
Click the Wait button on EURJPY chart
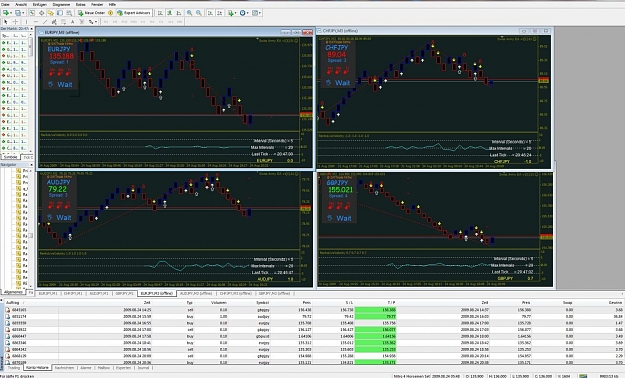click(x=60, y=84)
